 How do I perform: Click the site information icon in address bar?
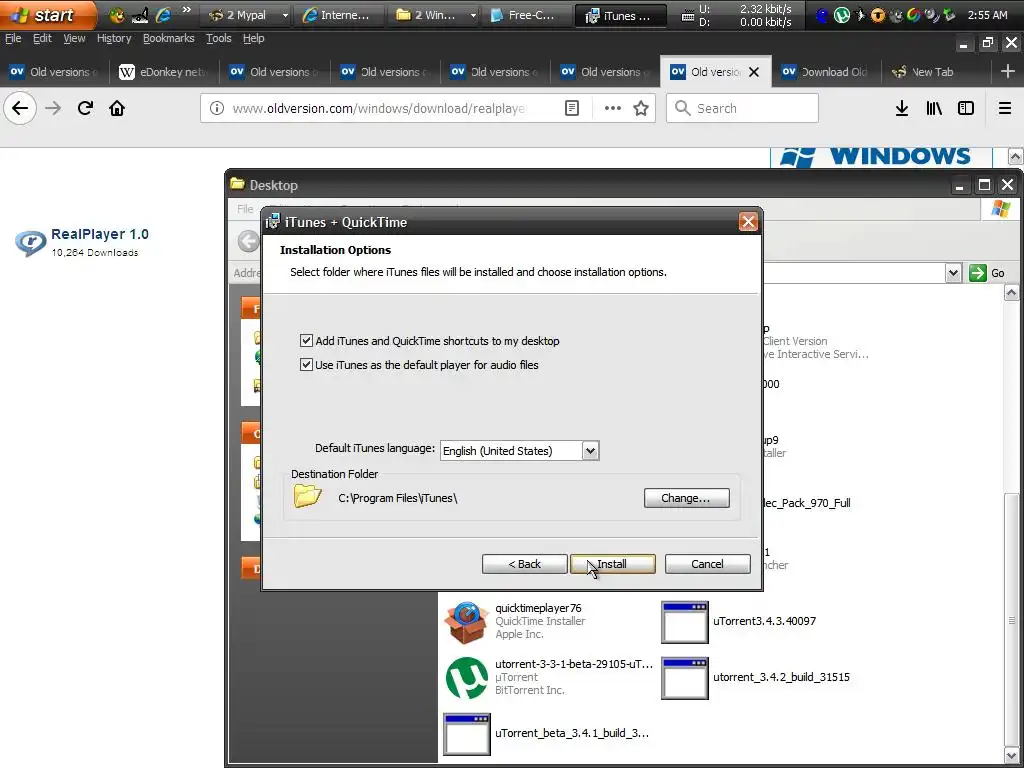217,108
